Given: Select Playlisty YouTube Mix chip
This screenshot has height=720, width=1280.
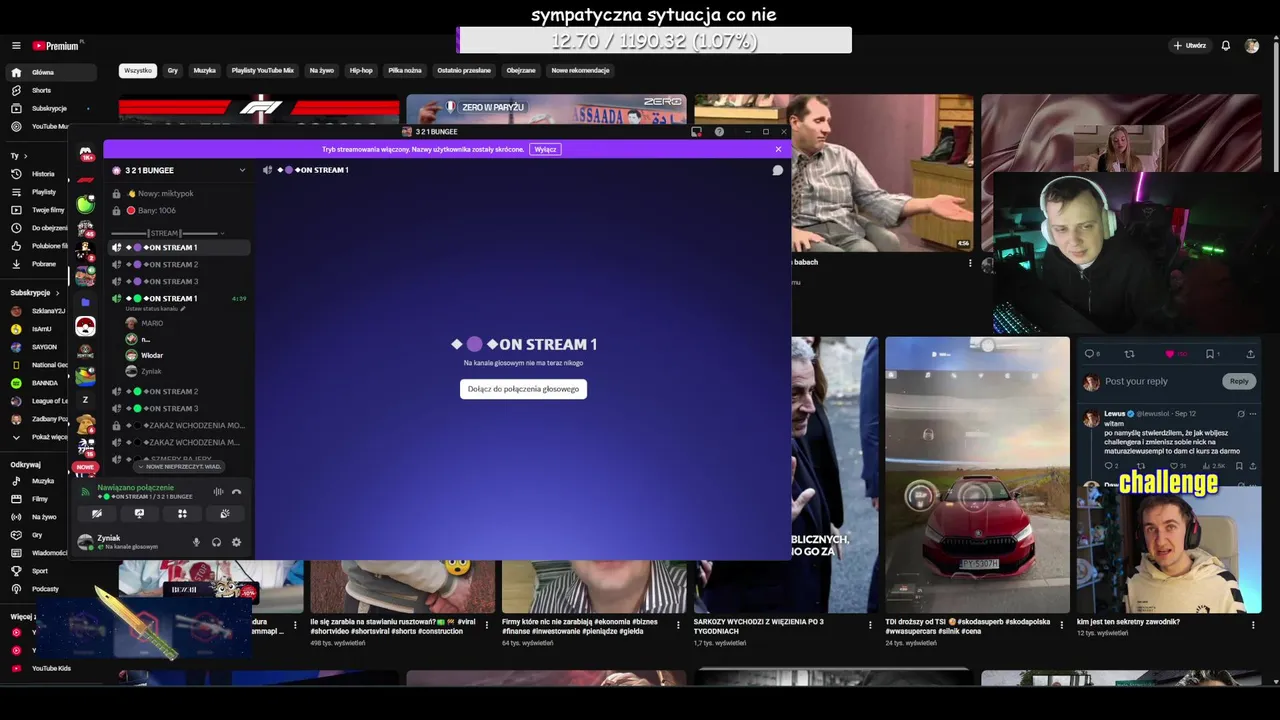Looking at the screenshot, I should (263, 71).
